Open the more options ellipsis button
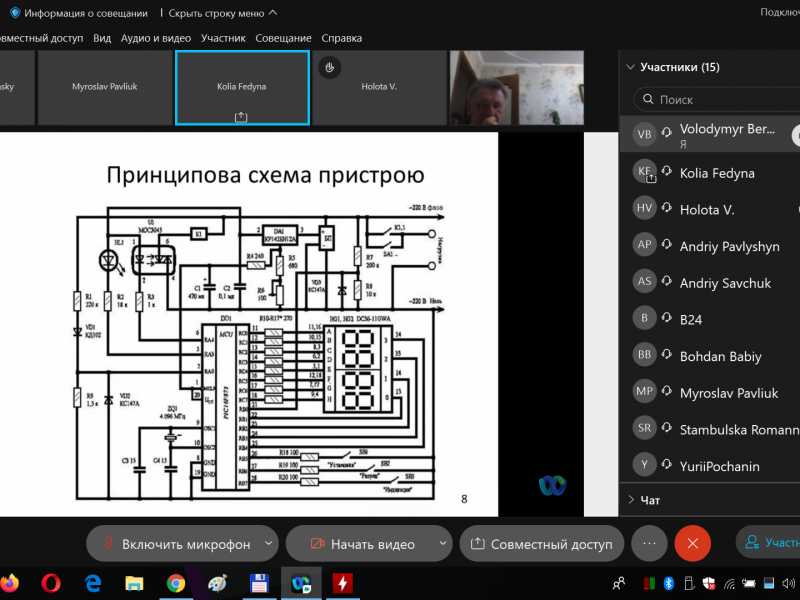This screenshot has width=800, height=600. (648, 544)
